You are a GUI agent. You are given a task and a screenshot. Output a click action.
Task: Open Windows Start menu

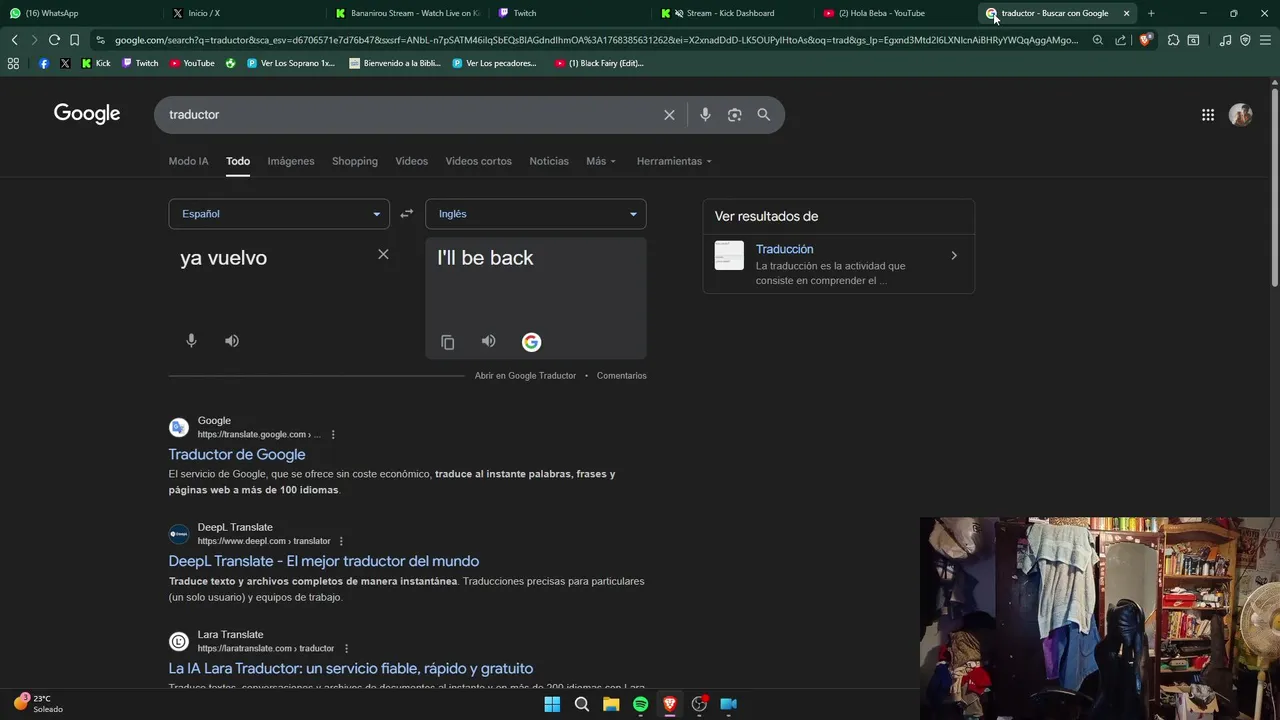[x=552, y=704]
